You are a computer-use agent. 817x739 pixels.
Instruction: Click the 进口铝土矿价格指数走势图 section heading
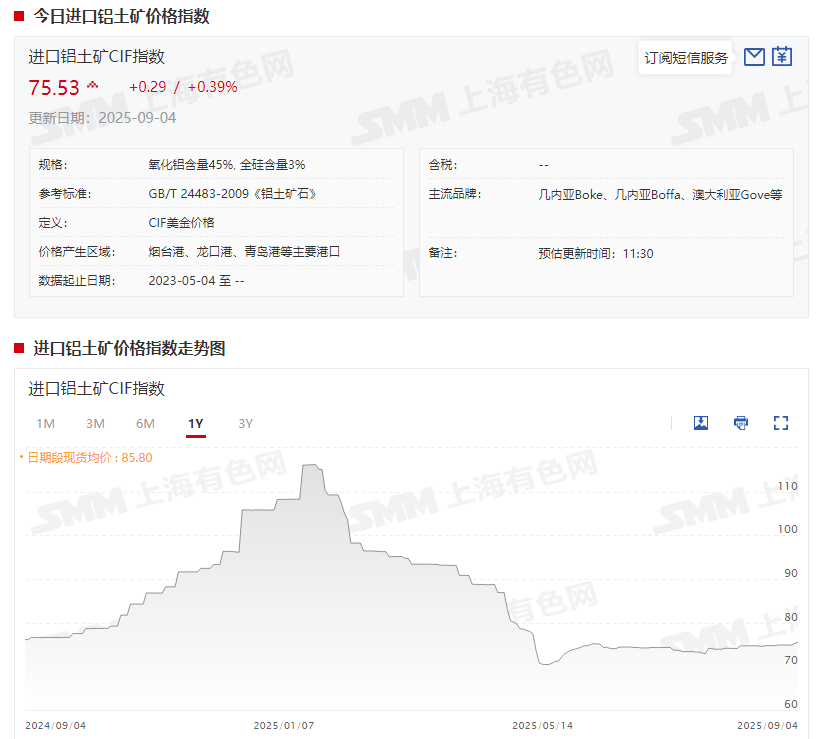click(x=129, y=348)
